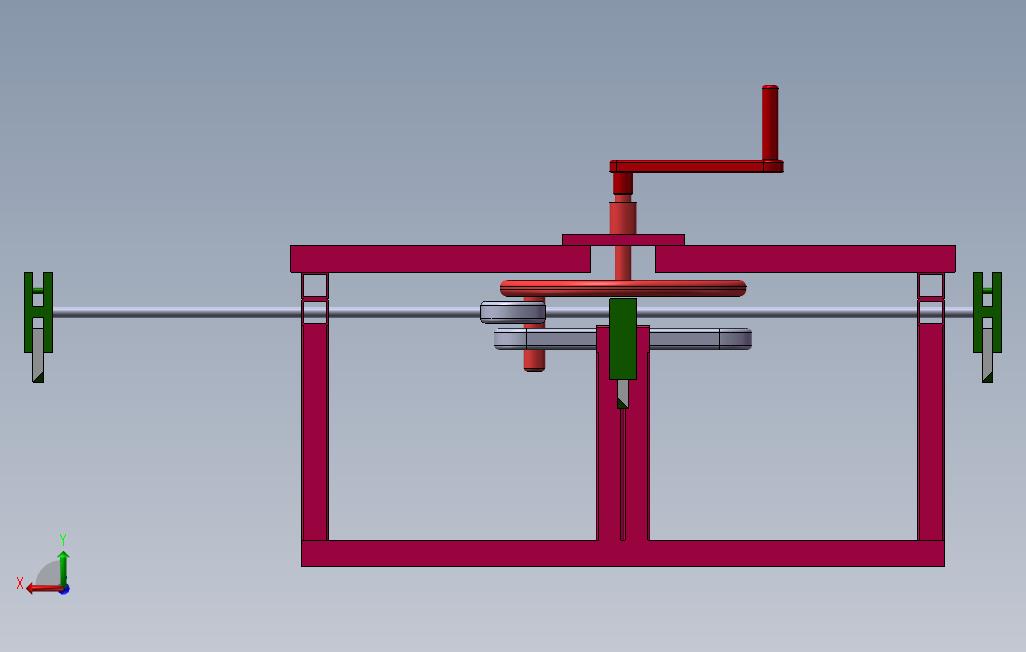Select the left green end bracket

point(38,312)
